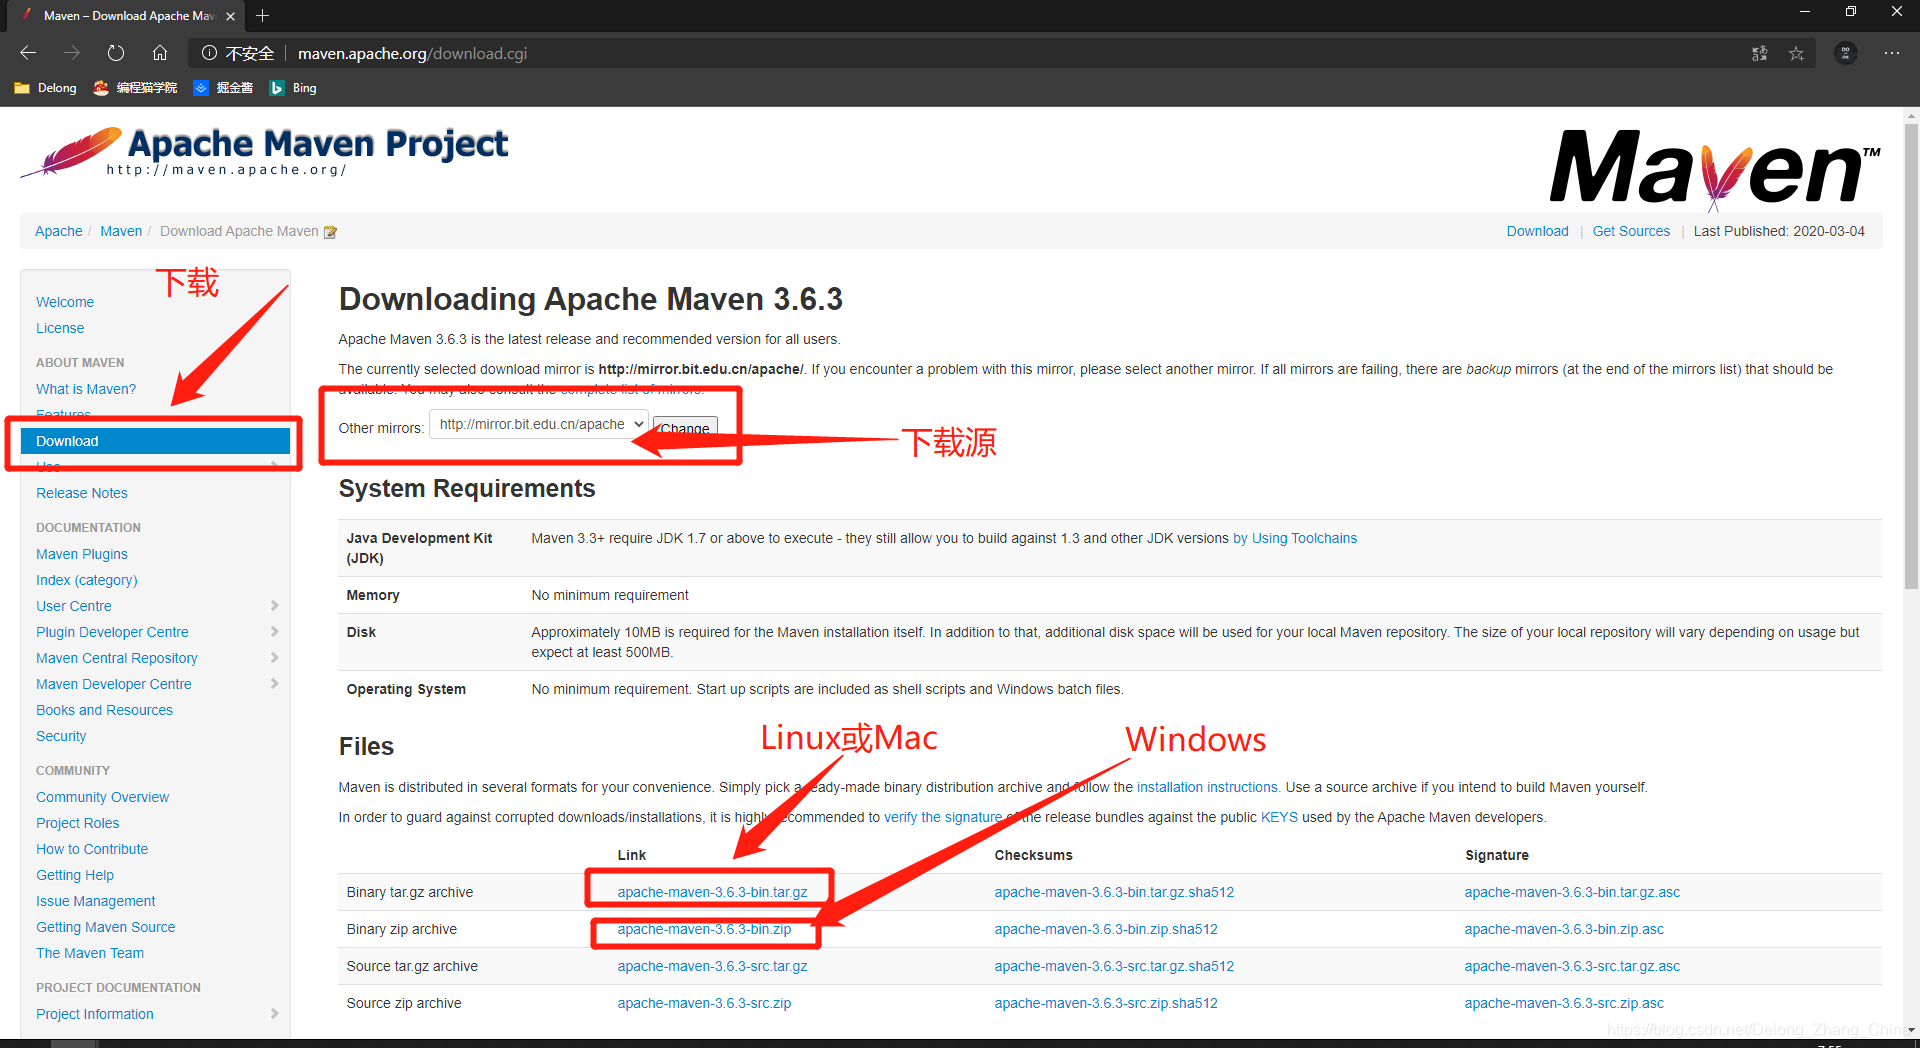Click the edit icon beside breadcrumb
1920x1048 pixels.
330,232
